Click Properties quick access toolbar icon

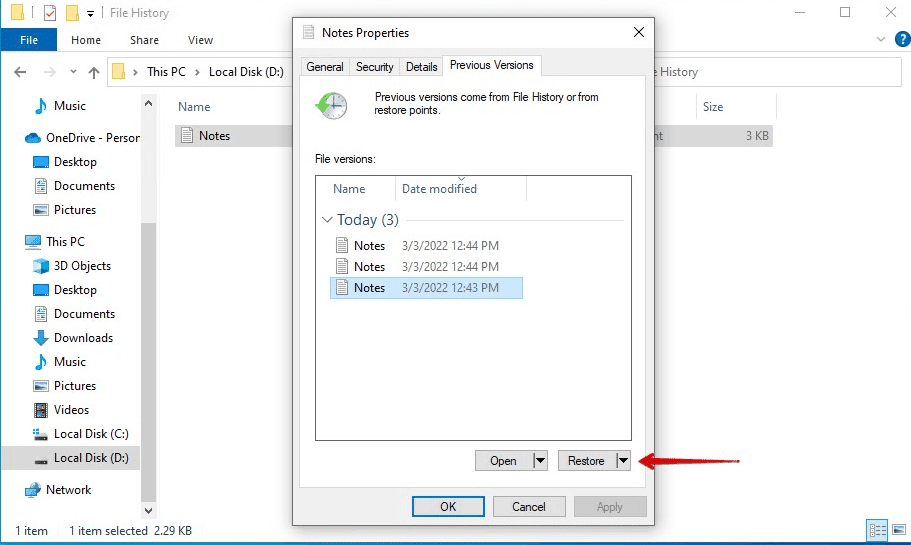click(x=50, y=13)
